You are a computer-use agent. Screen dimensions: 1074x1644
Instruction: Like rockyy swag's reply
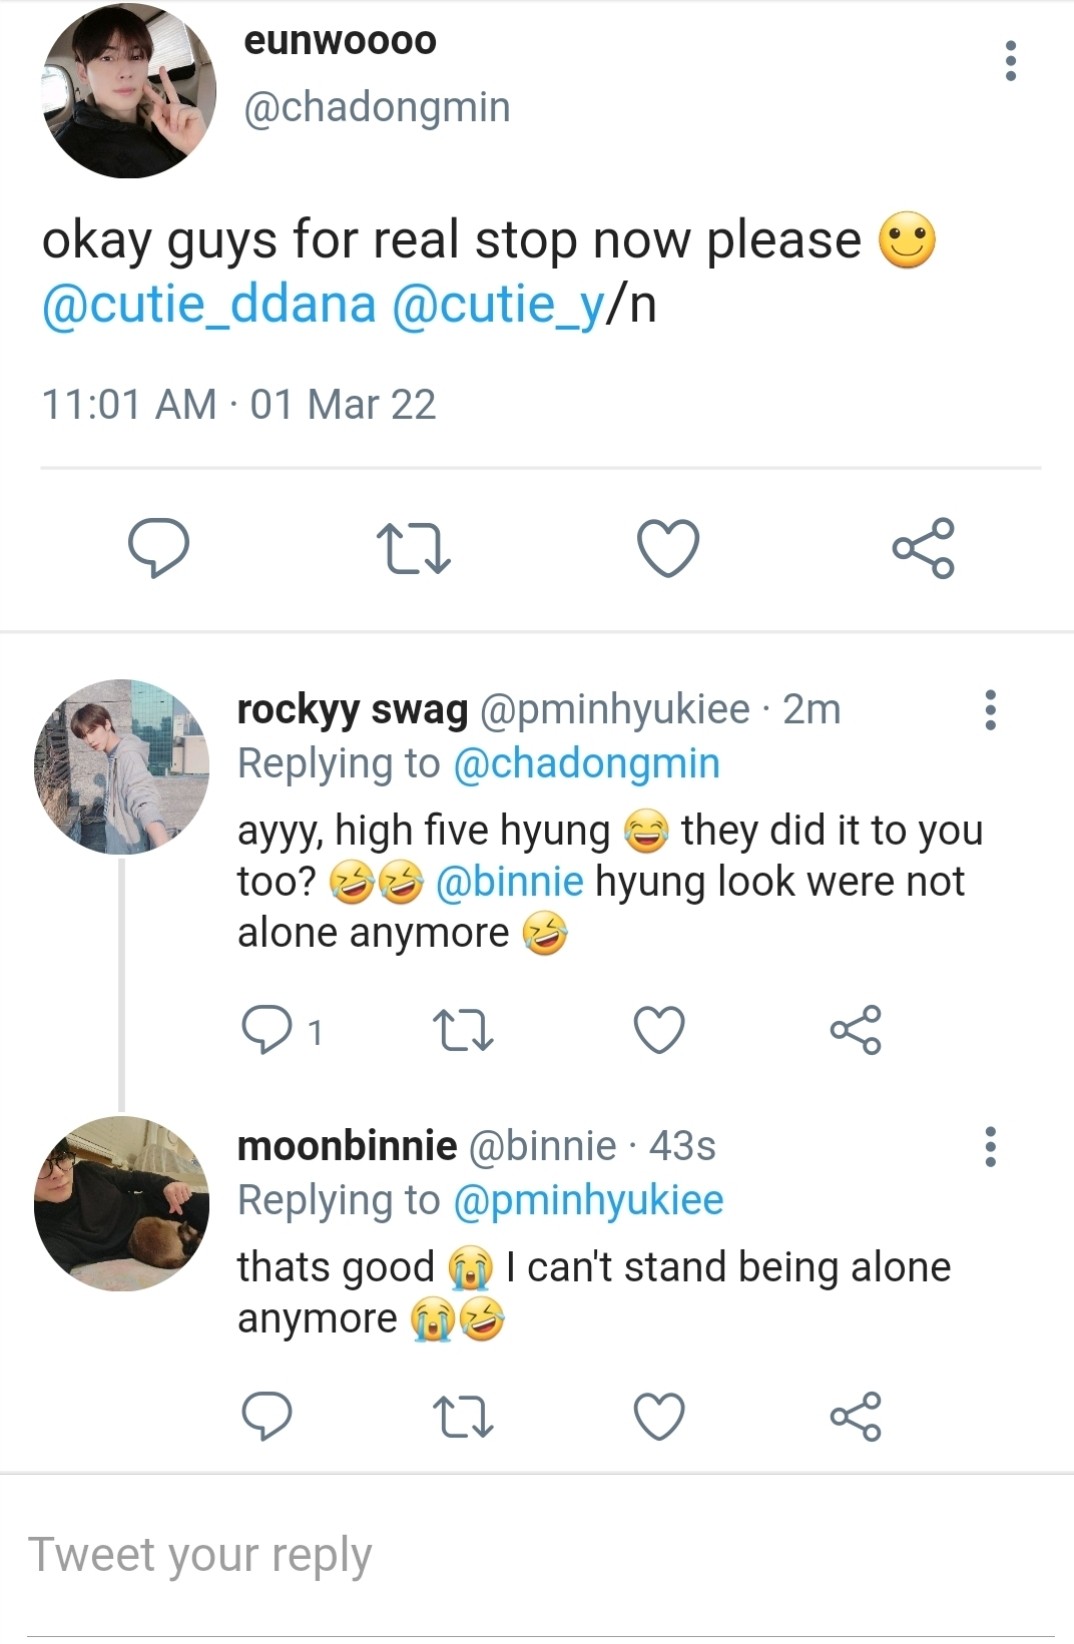point(660,1030)
